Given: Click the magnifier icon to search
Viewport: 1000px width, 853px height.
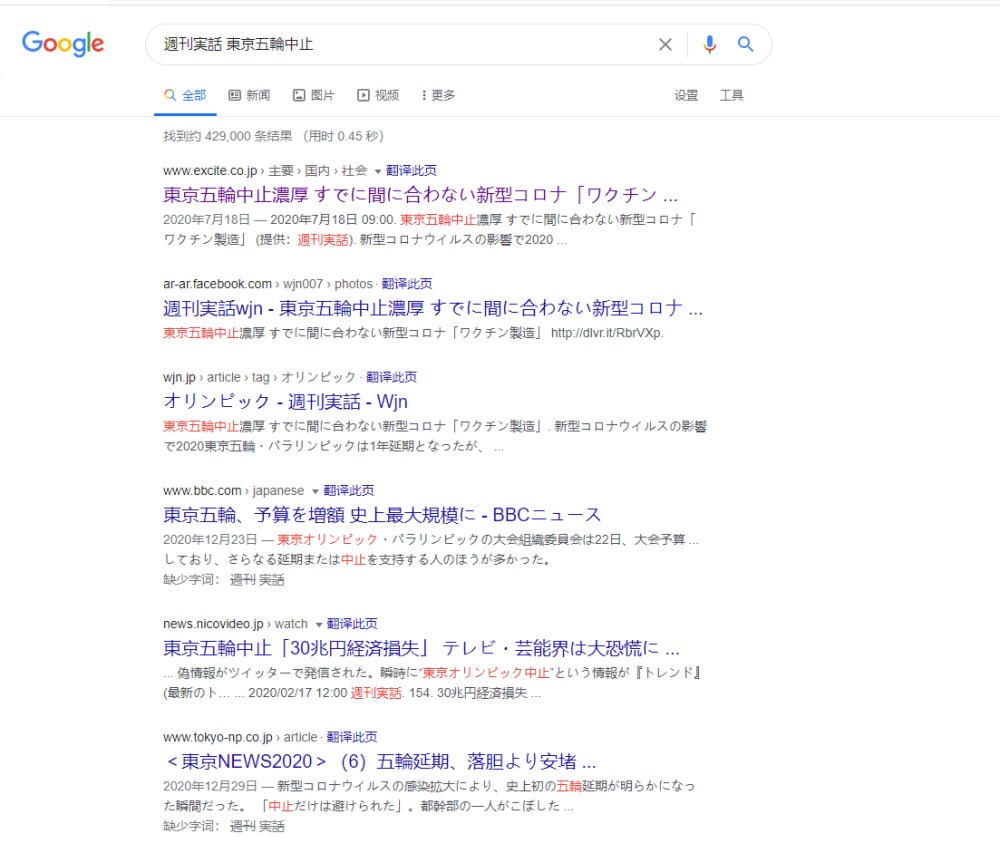Looking at the screenshot, I should [x=745, y=44].
